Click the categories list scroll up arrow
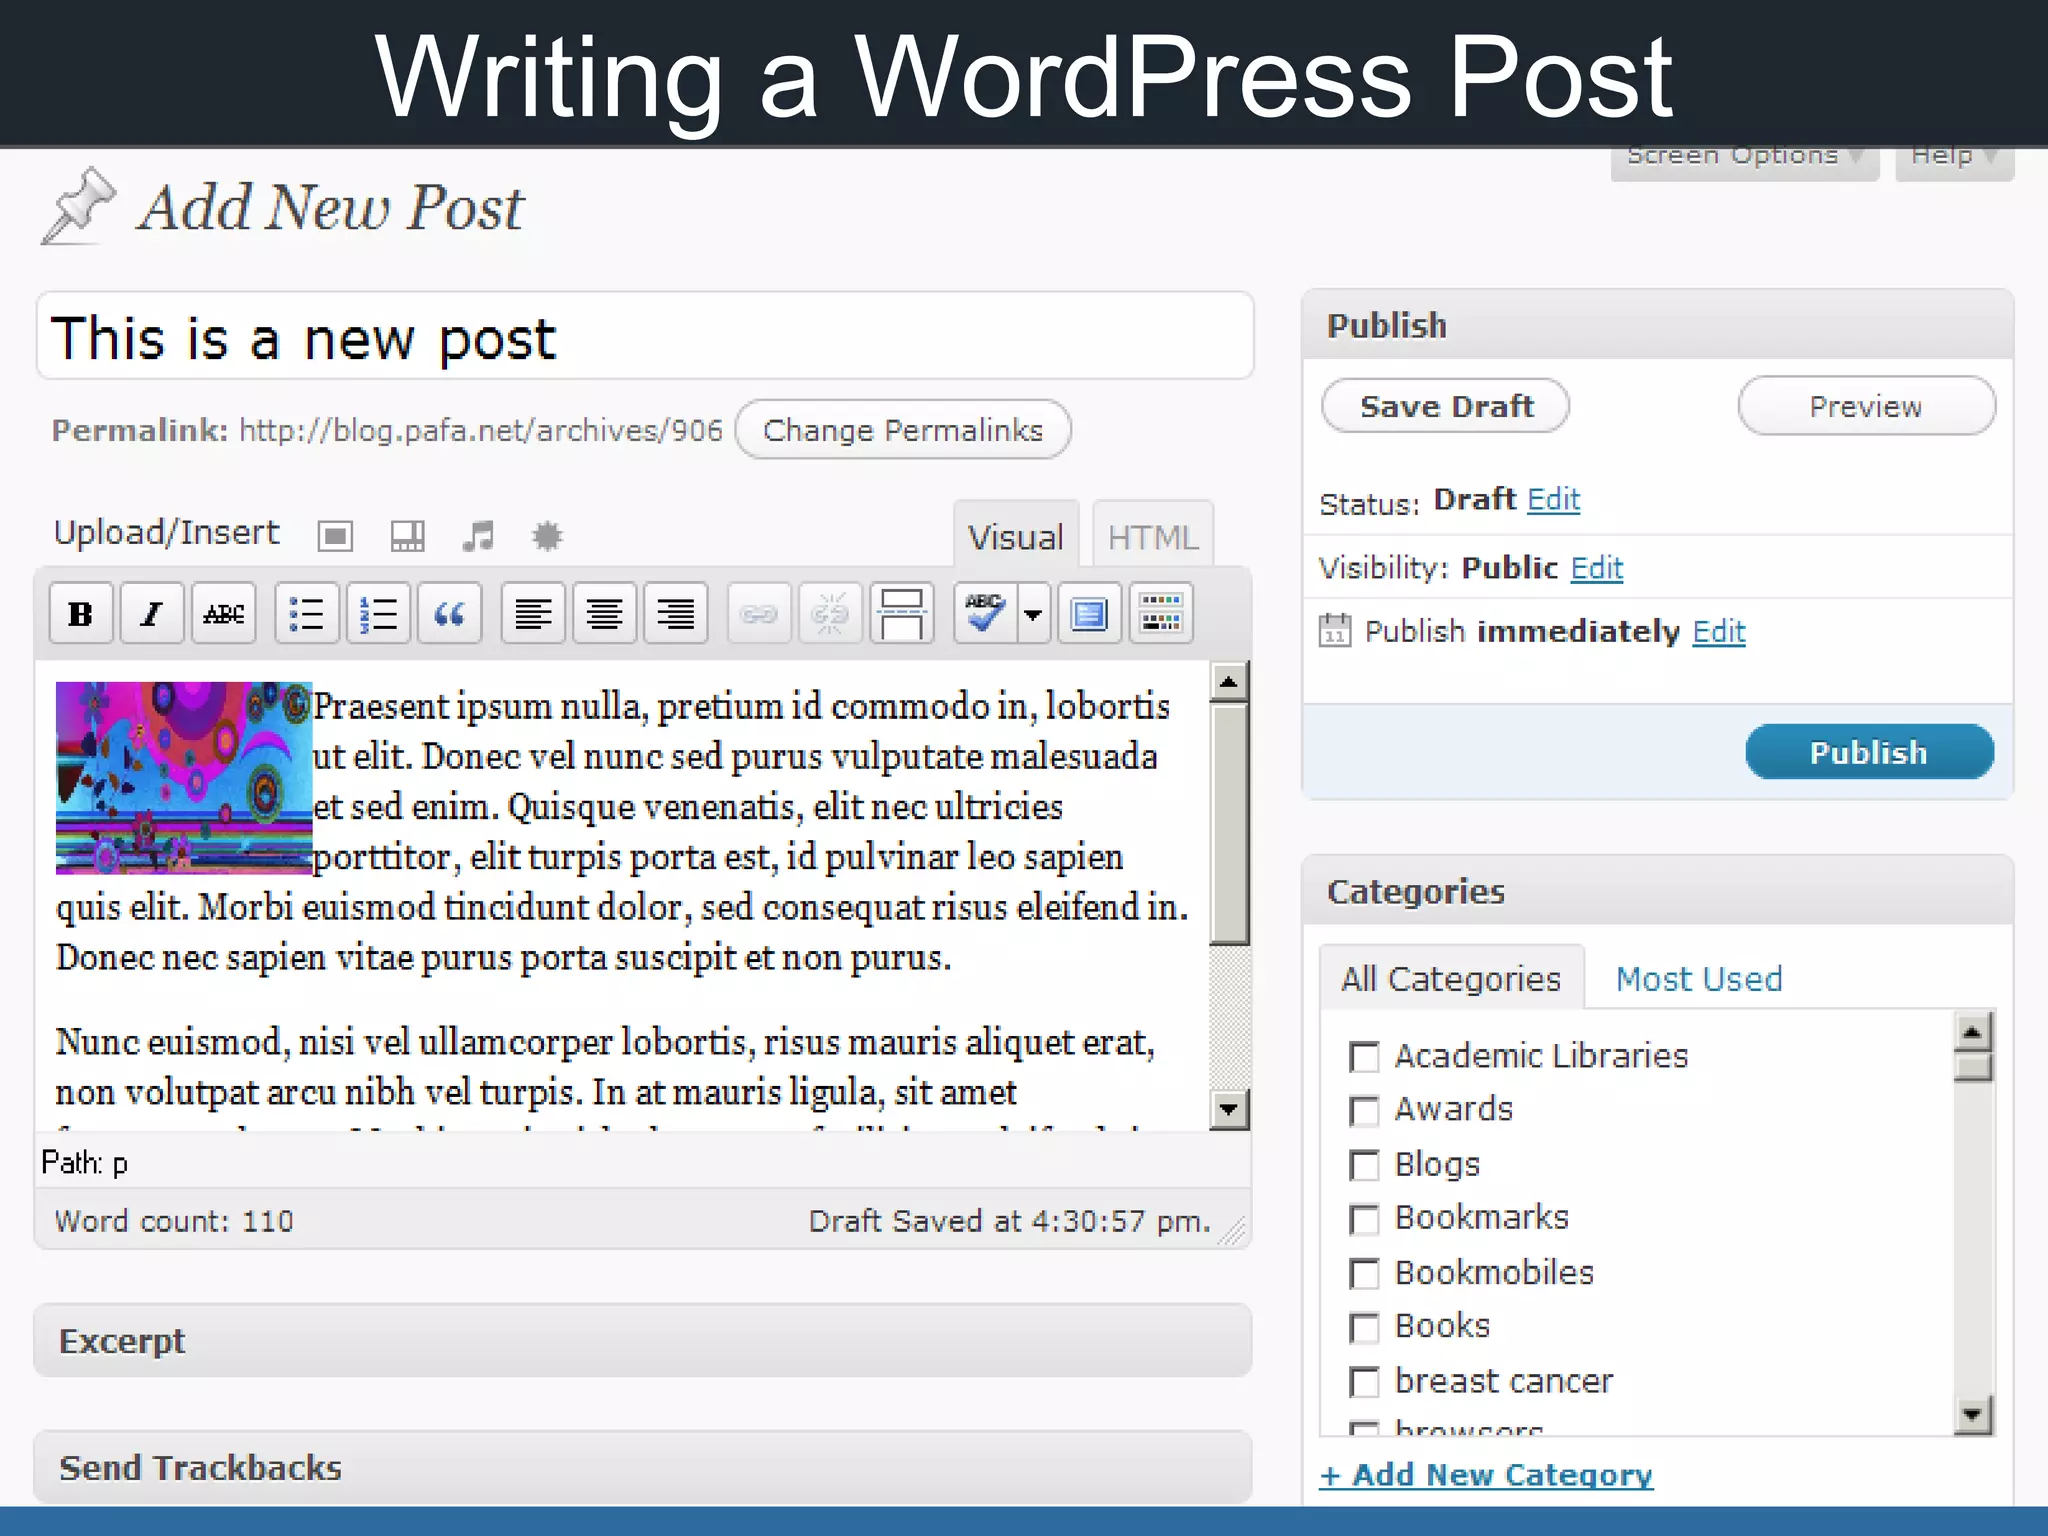 point(1973,1031)
